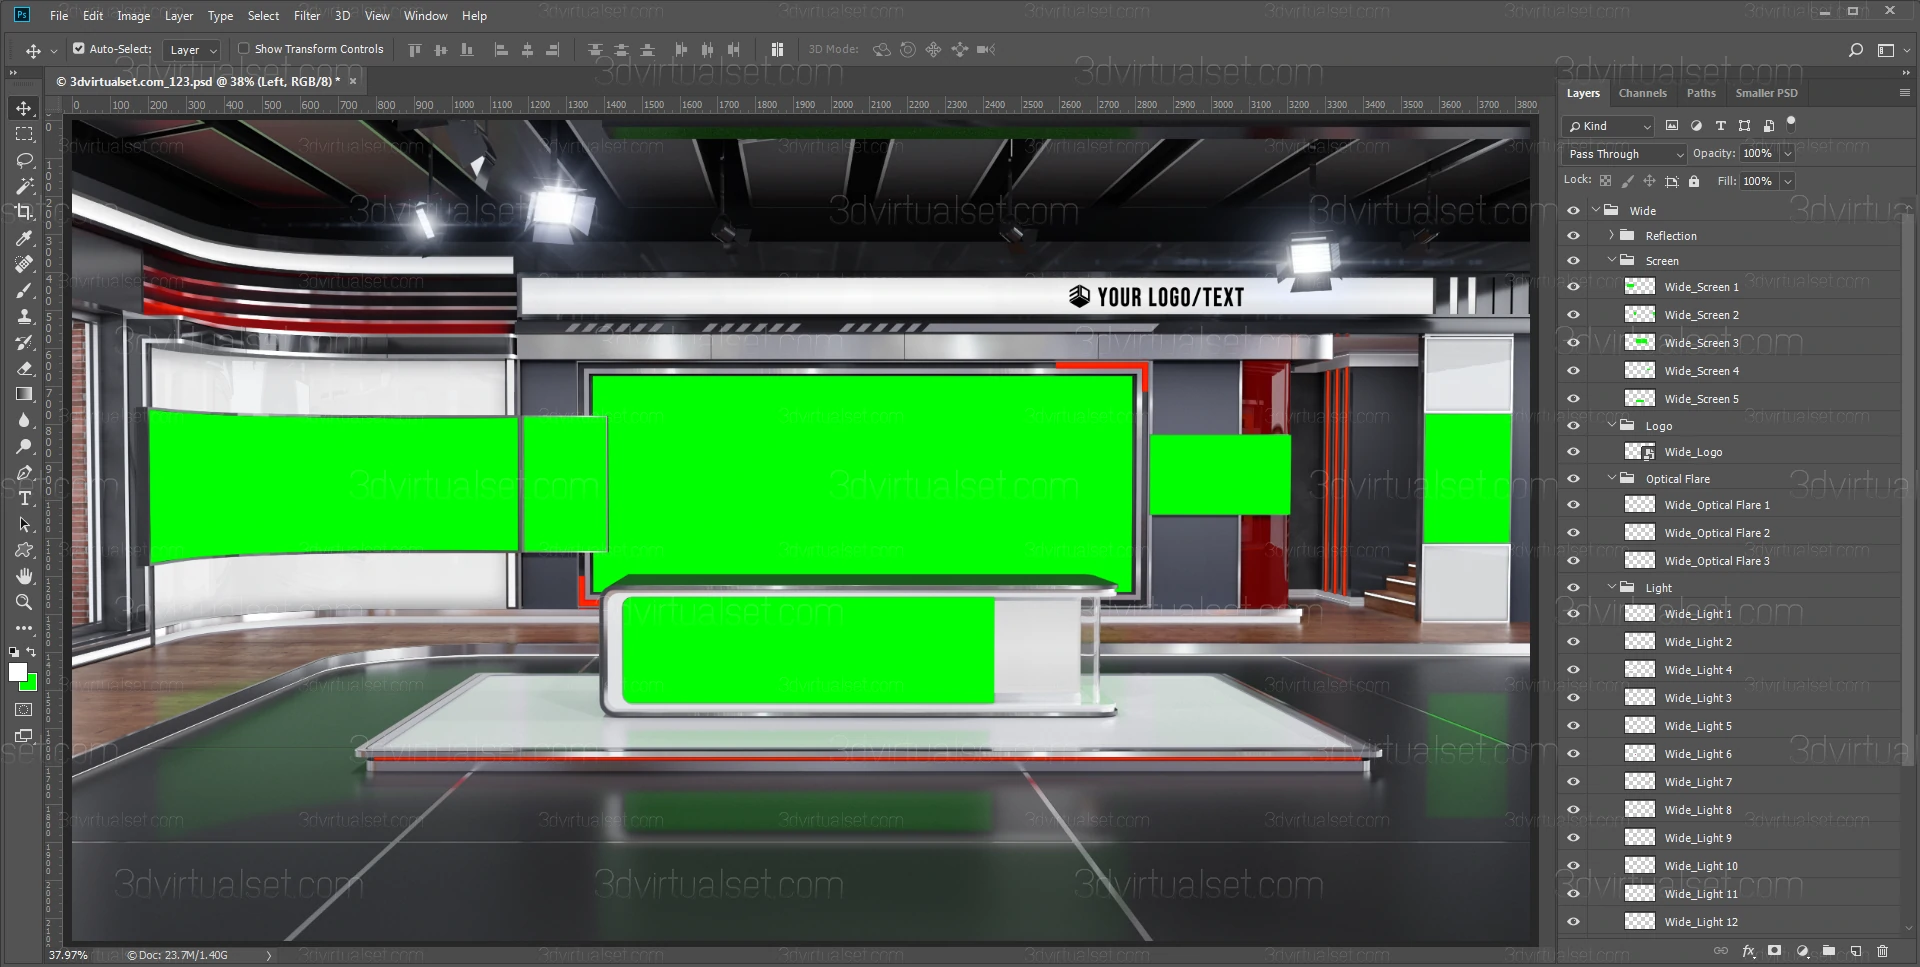
Task: Select the Rectangular Marquee tool
Action: pyautogui.click(x=24, y=134)
